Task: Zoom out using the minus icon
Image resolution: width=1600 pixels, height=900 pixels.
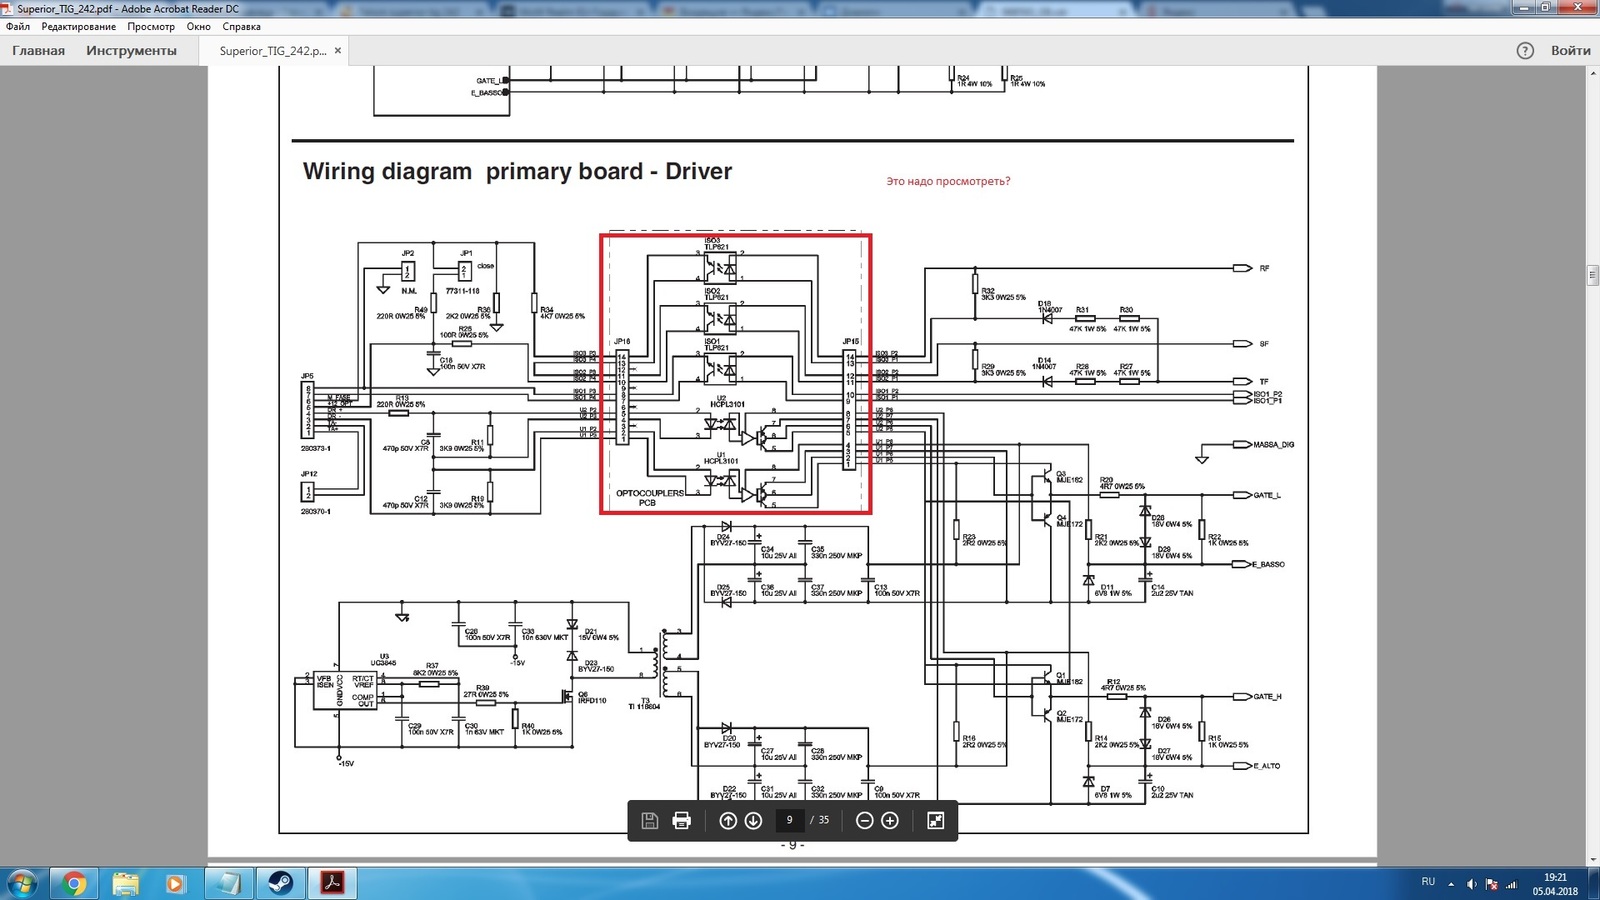Action: [x=865, y=821]
